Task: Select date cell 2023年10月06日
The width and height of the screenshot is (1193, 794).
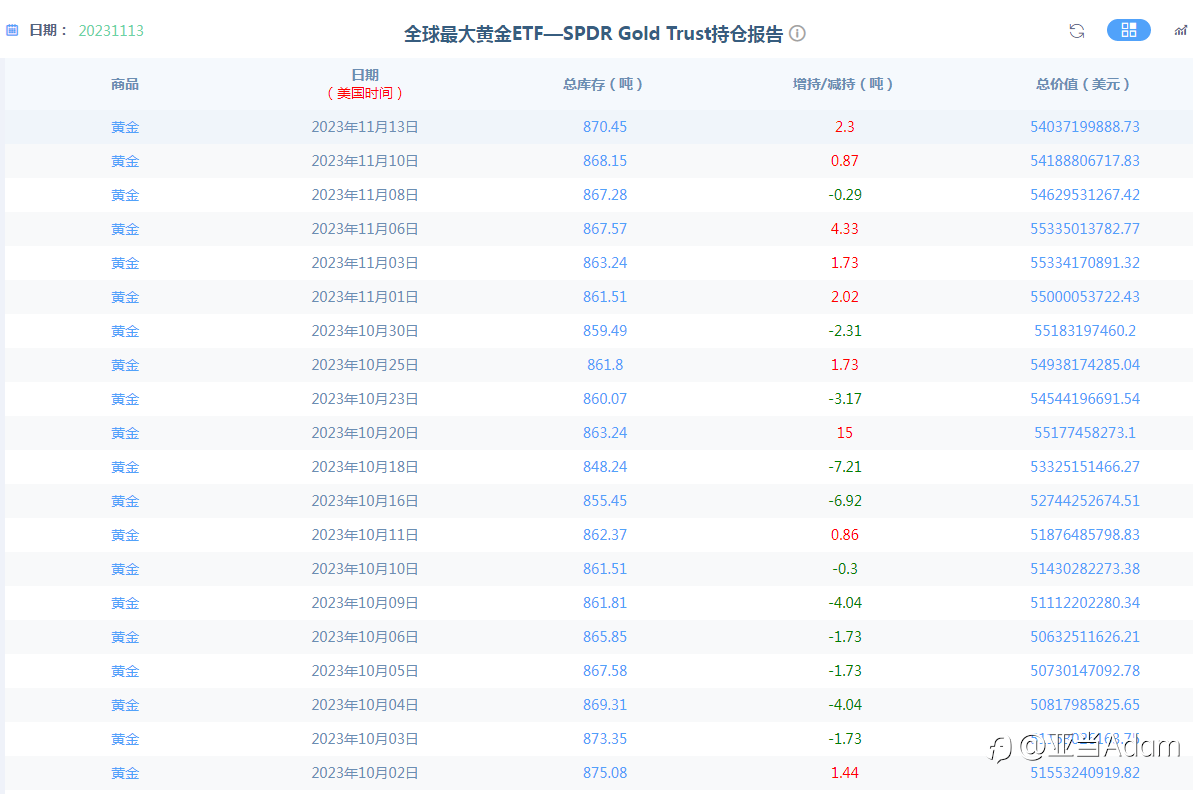Action: 364,637
